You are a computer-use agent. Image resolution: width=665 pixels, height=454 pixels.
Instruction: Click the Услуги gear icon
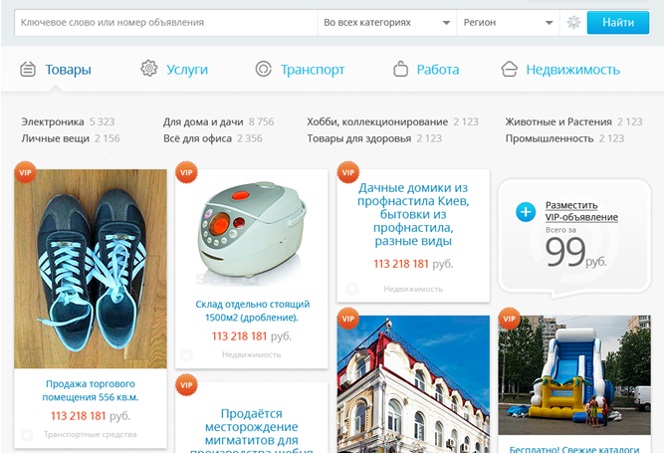149,69
